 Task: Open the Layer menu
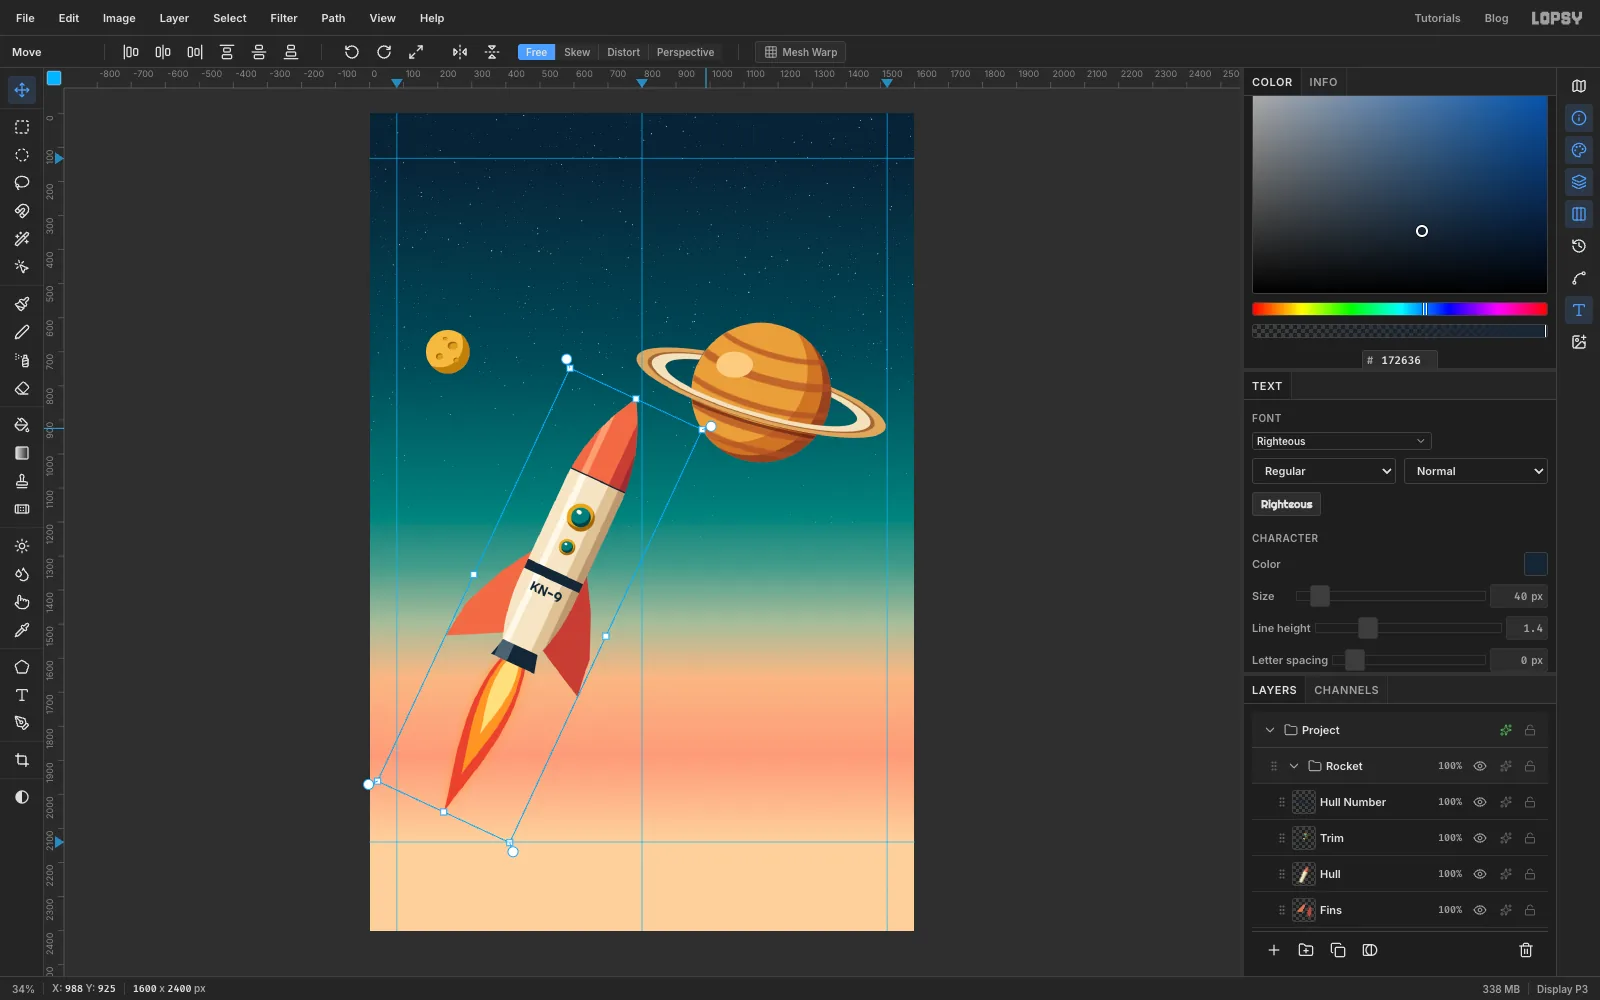click(x=174, y=18)
